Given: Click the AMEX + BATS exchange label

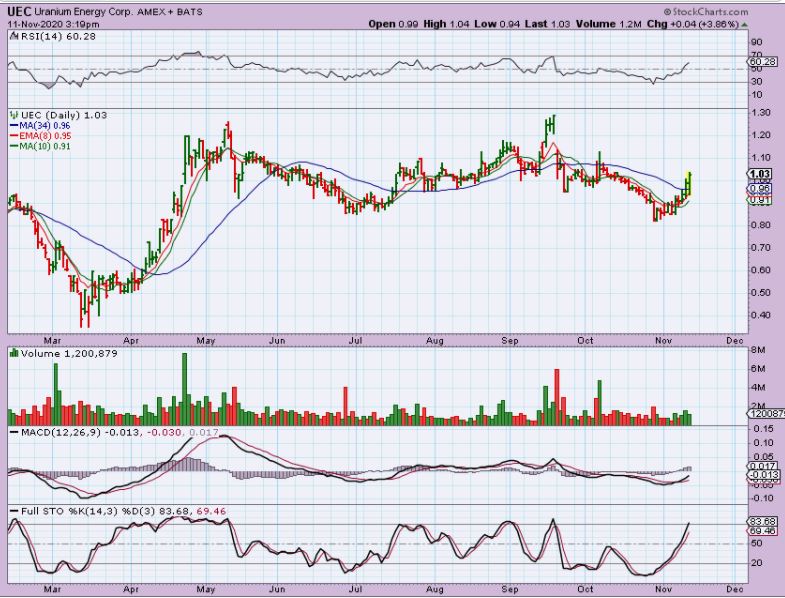Looking at the screenshot, I should pyautogui.click(x=169, y=12).
